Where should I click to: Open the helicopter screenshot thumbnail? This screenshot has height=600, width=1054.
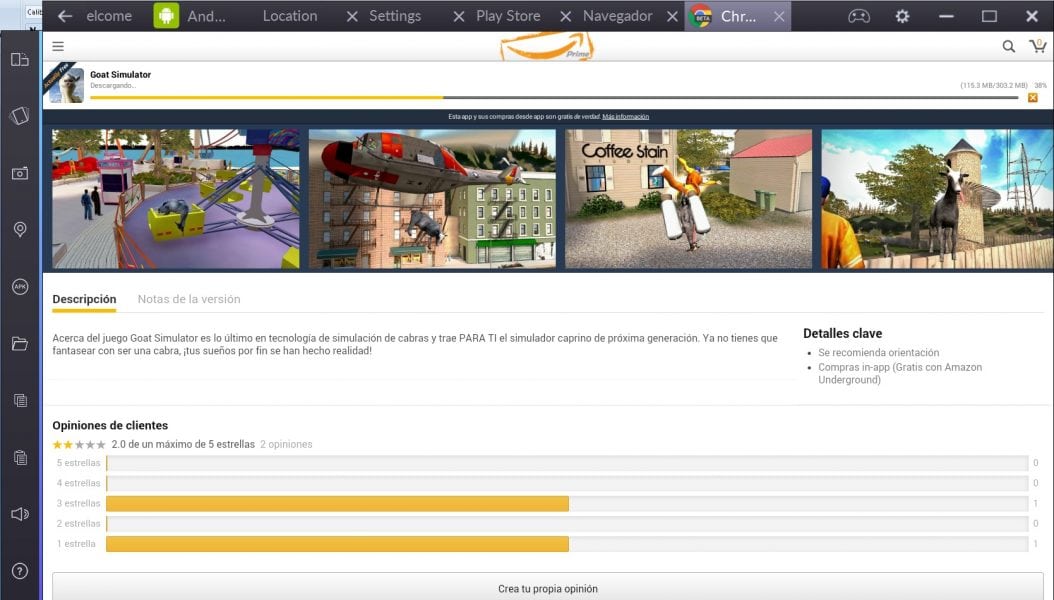tap(432, 199)
